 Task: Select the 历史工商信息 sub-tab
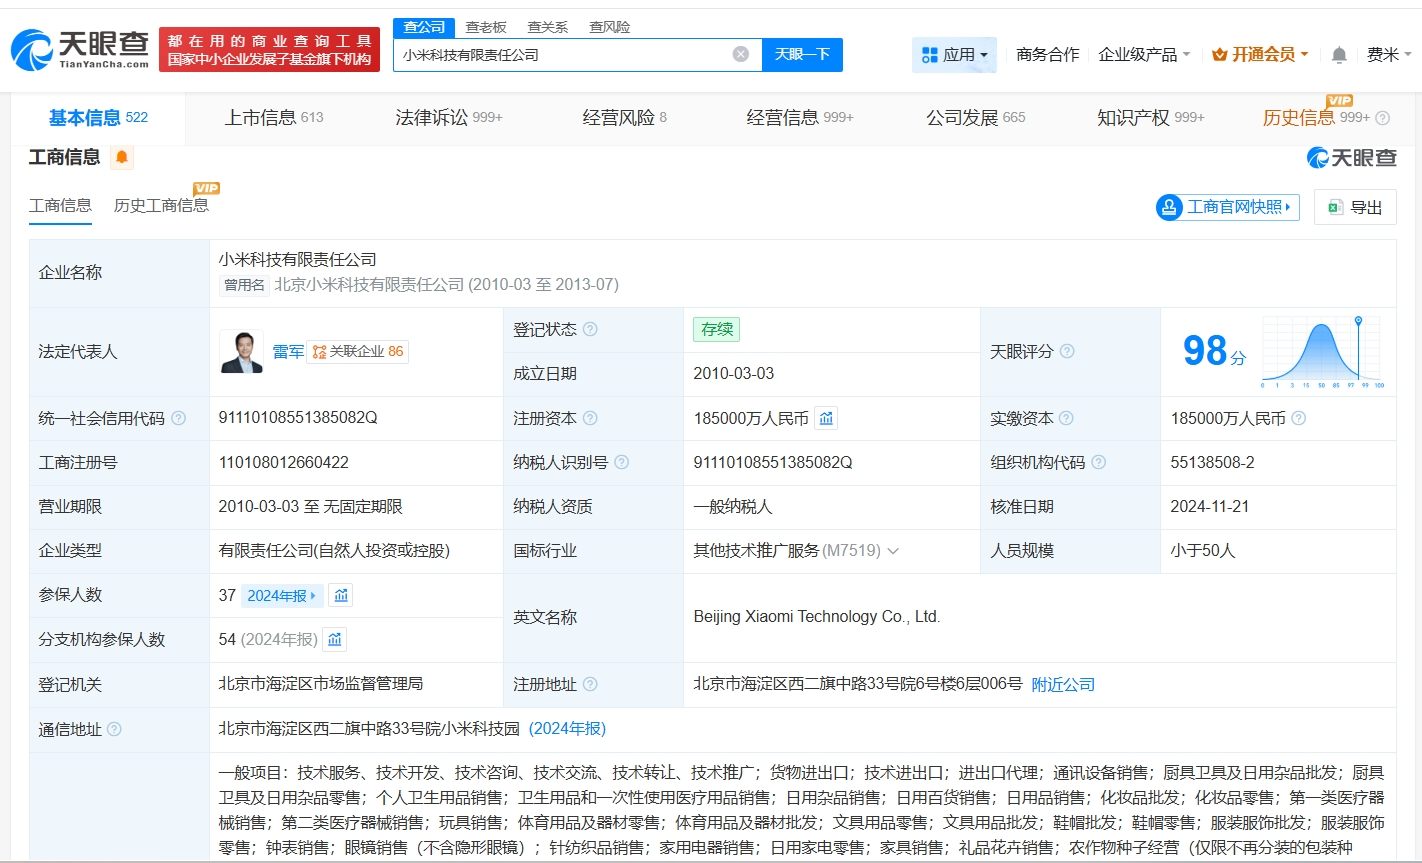pos(161,205)
